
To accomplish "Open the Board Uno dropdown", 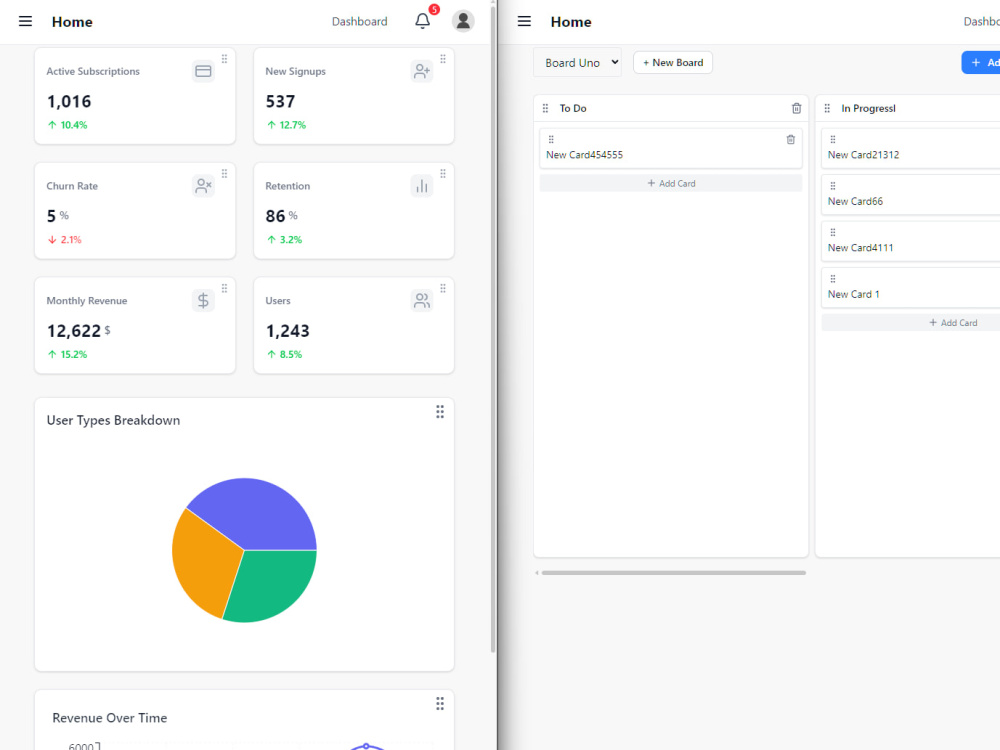I will click(x=578, y=62).
